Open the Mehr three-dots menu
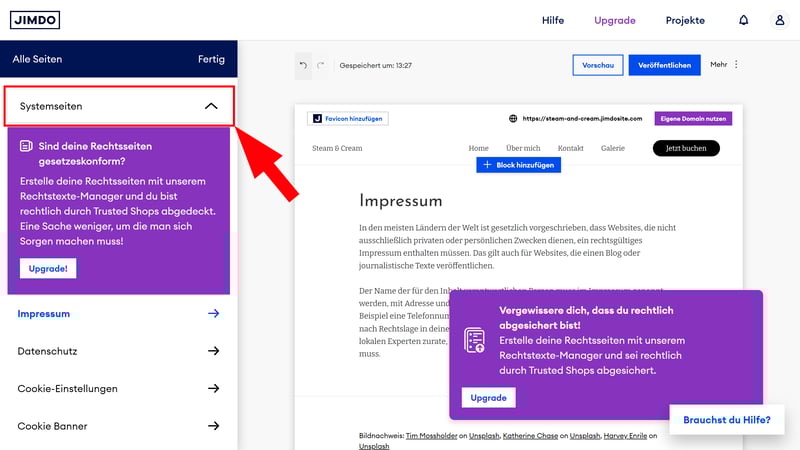The image size is (800, 450). [x=736, y=65]
